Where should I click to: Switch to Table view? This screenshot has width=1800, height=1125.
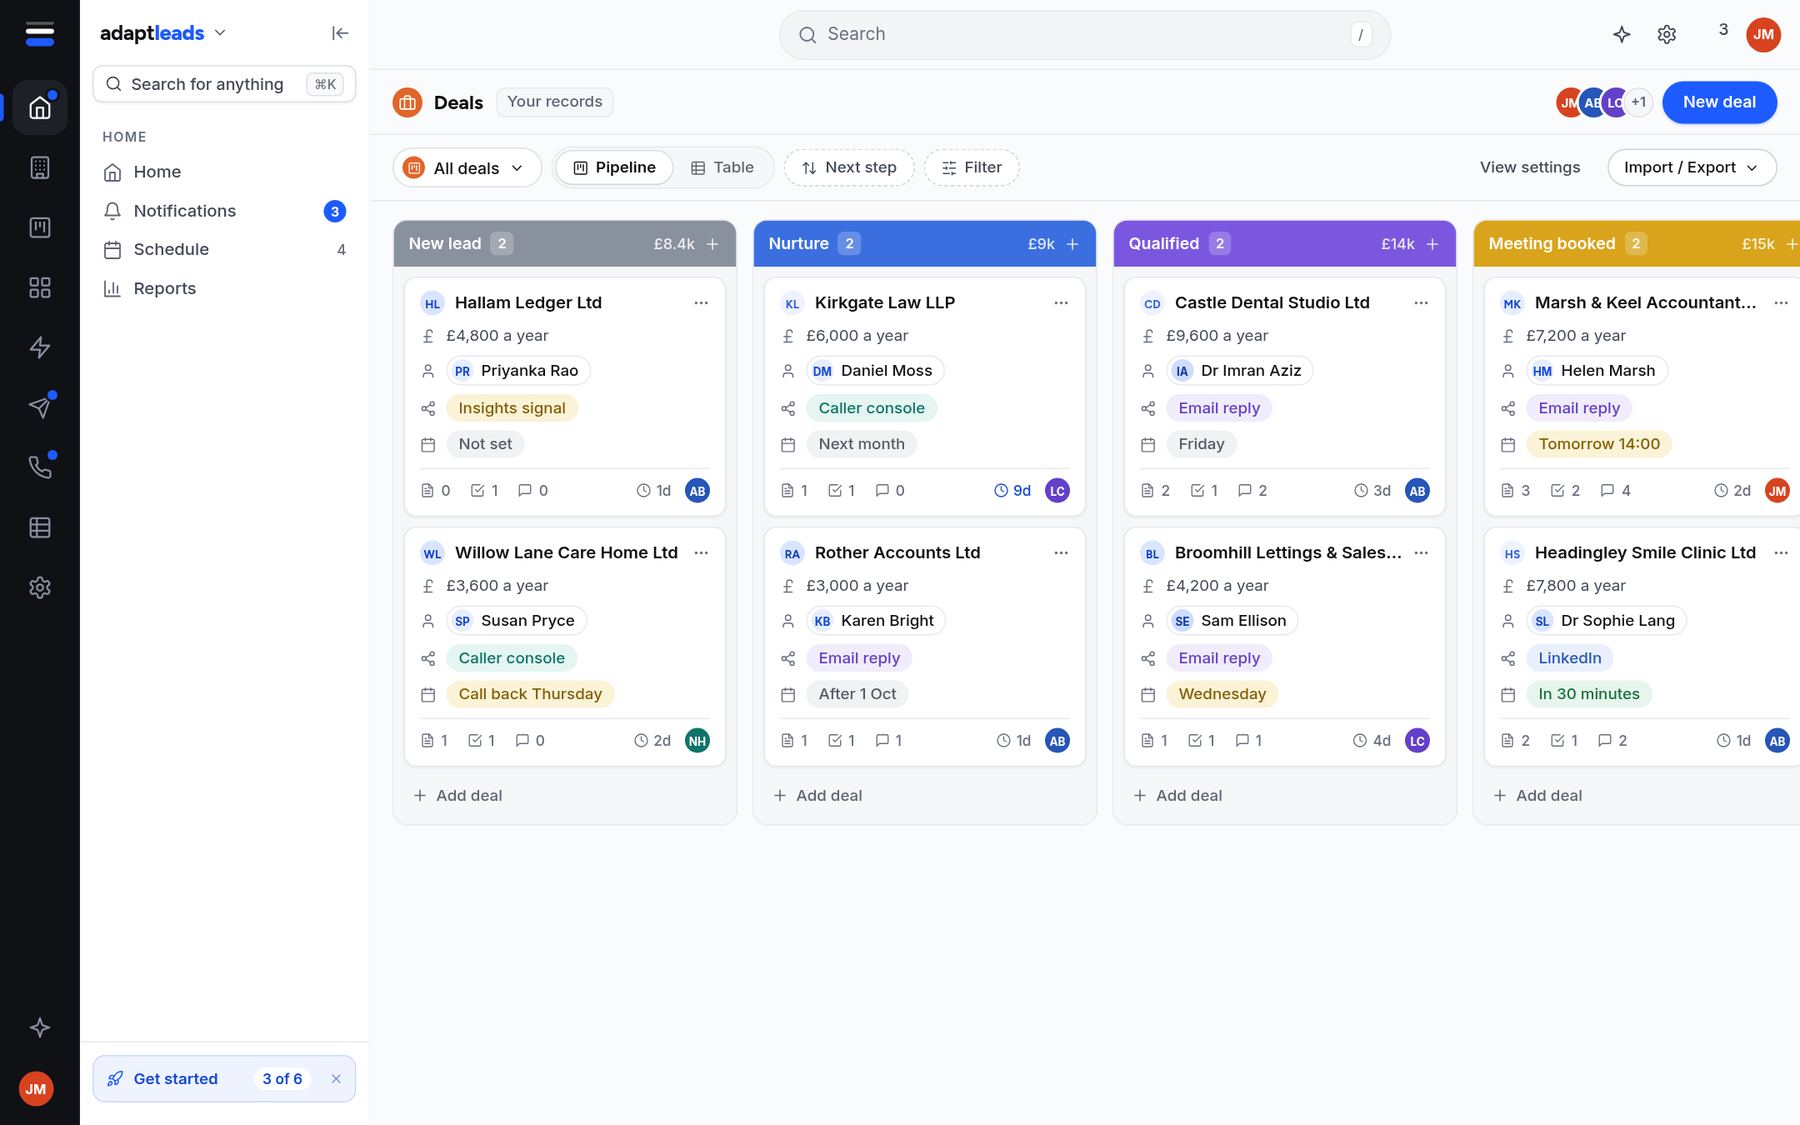(722, 168)
